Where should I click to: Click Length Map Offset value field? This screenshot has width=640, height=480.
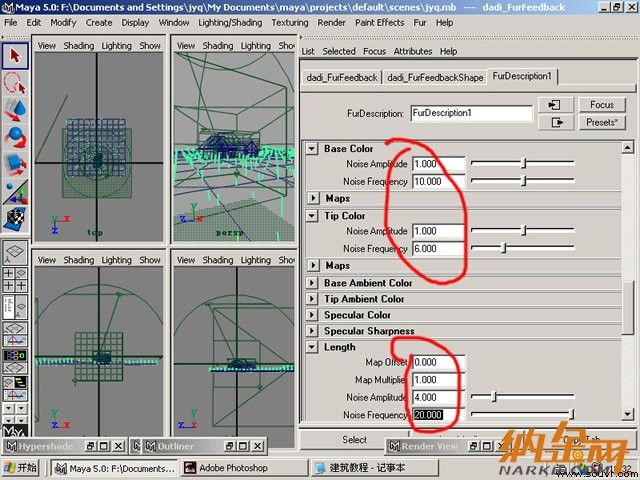click(x=438, y=362)
